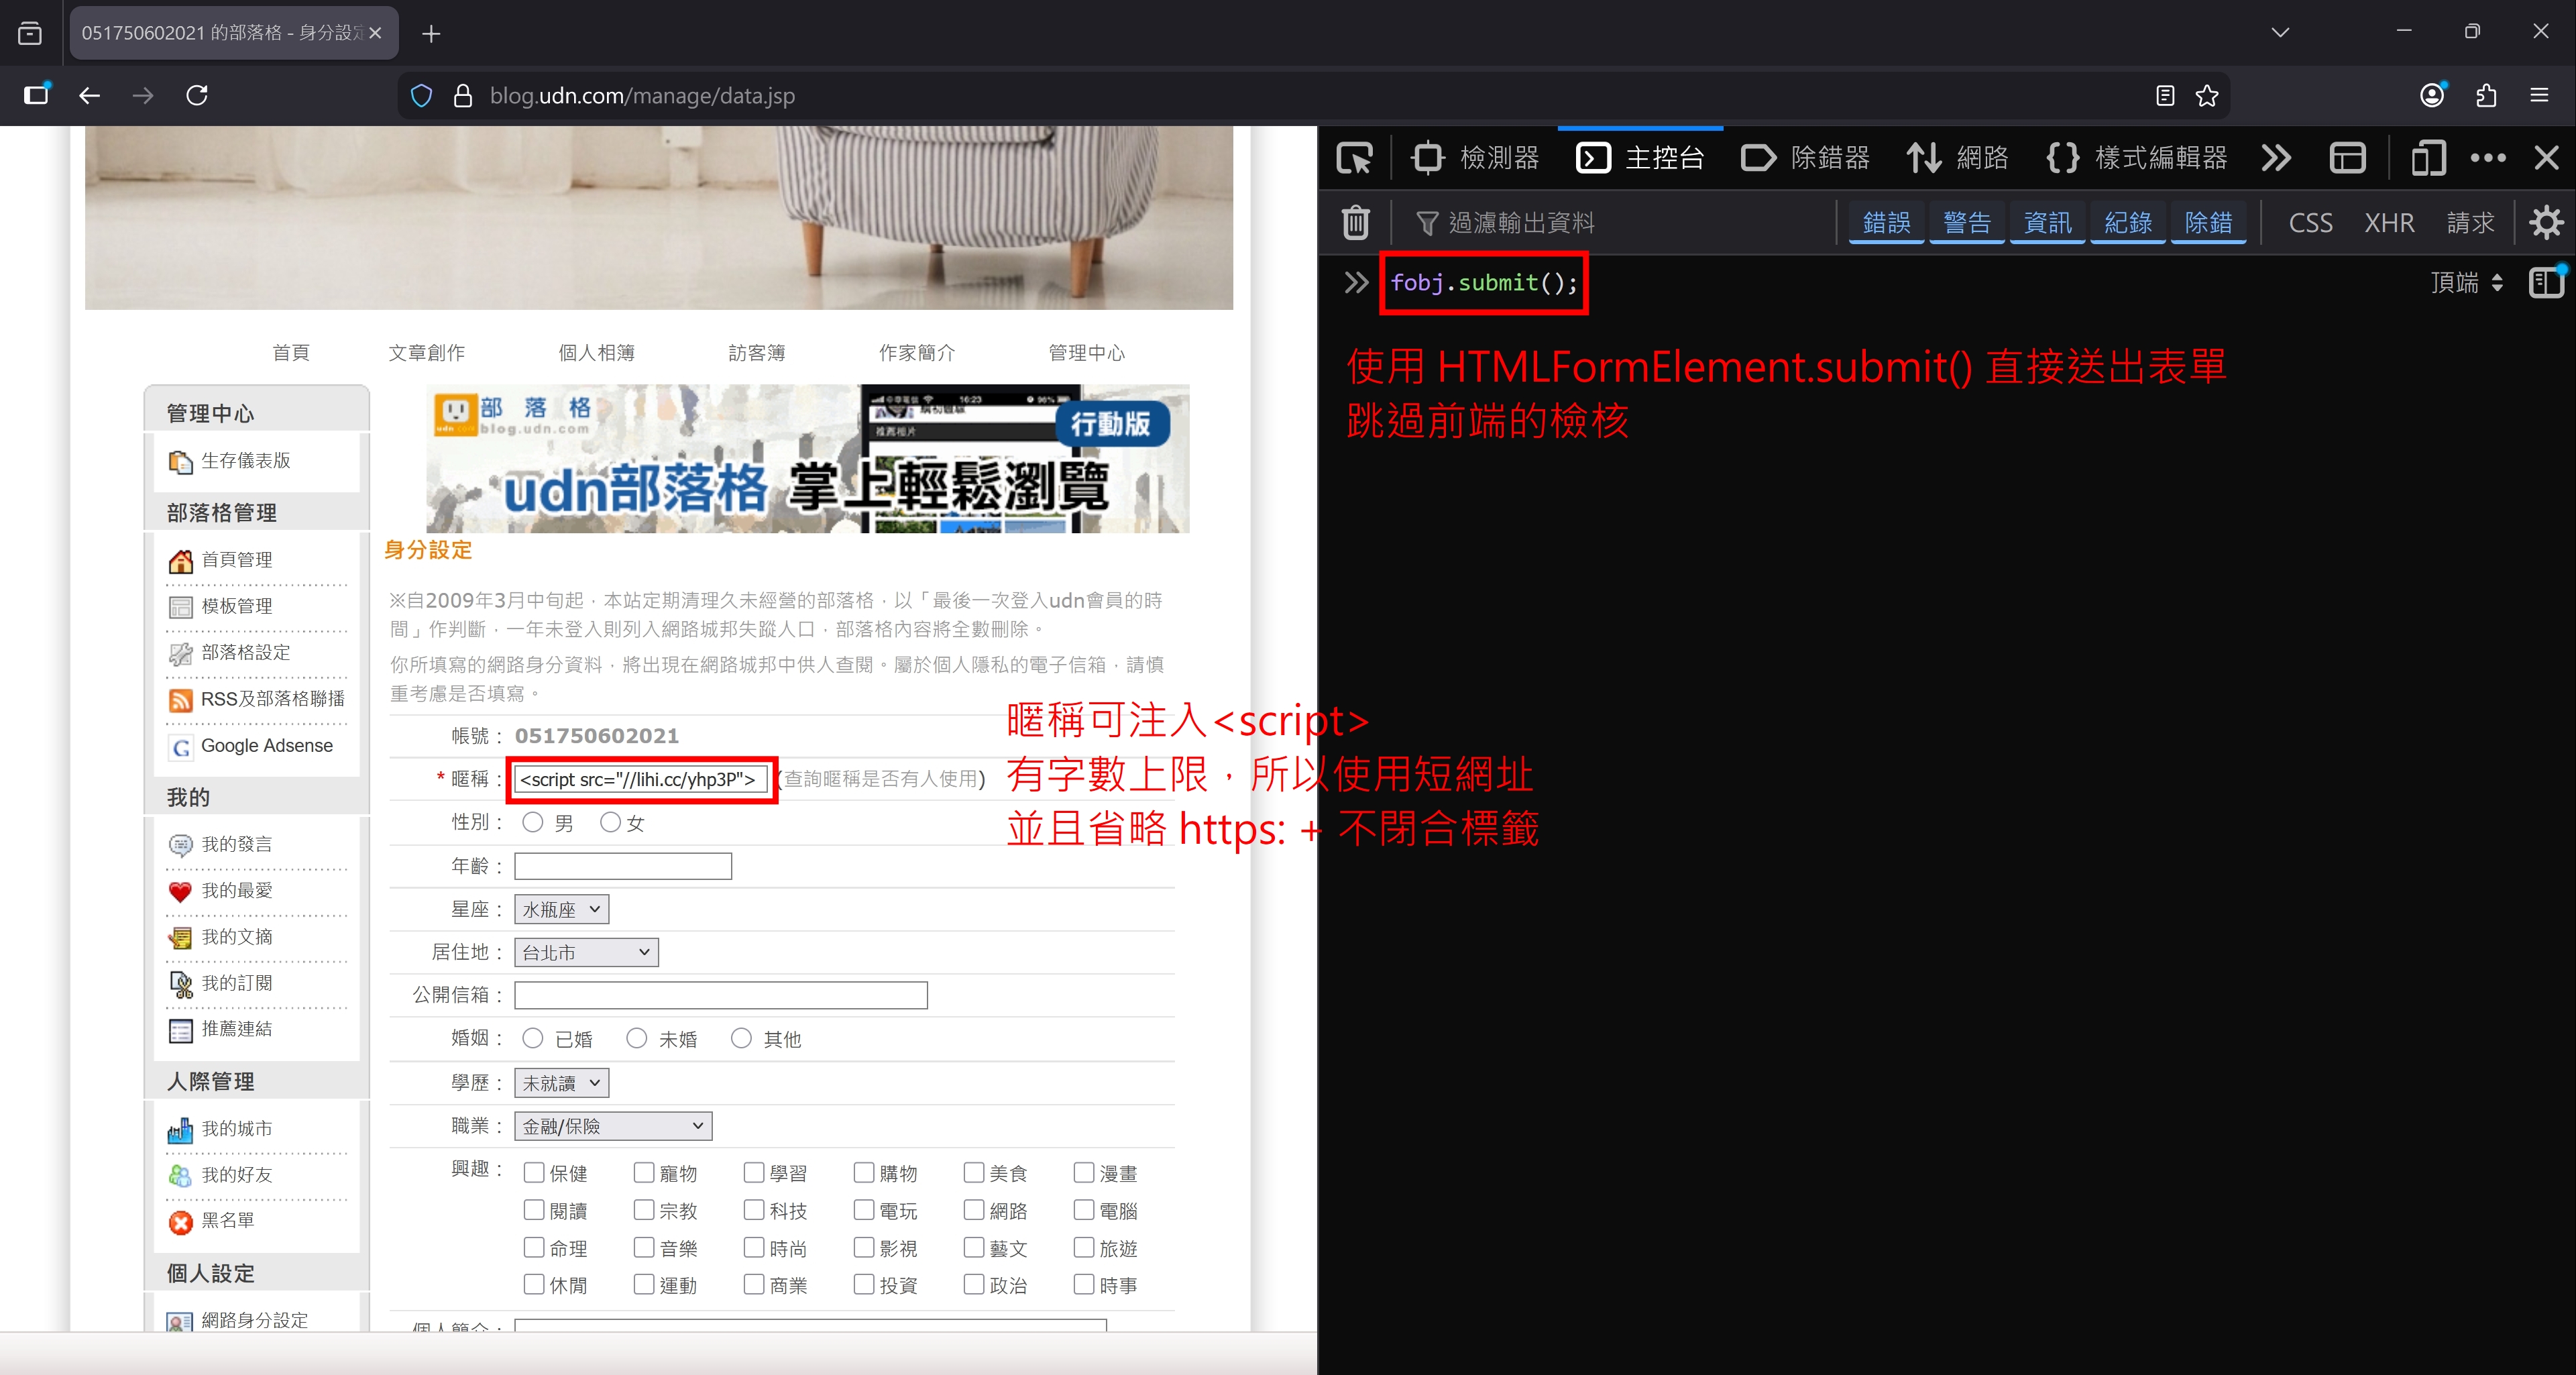Switch to the 檢測器 Inspector tab
The width and height of the screenshot is (2576, 1375).
tap(1475, 158)
